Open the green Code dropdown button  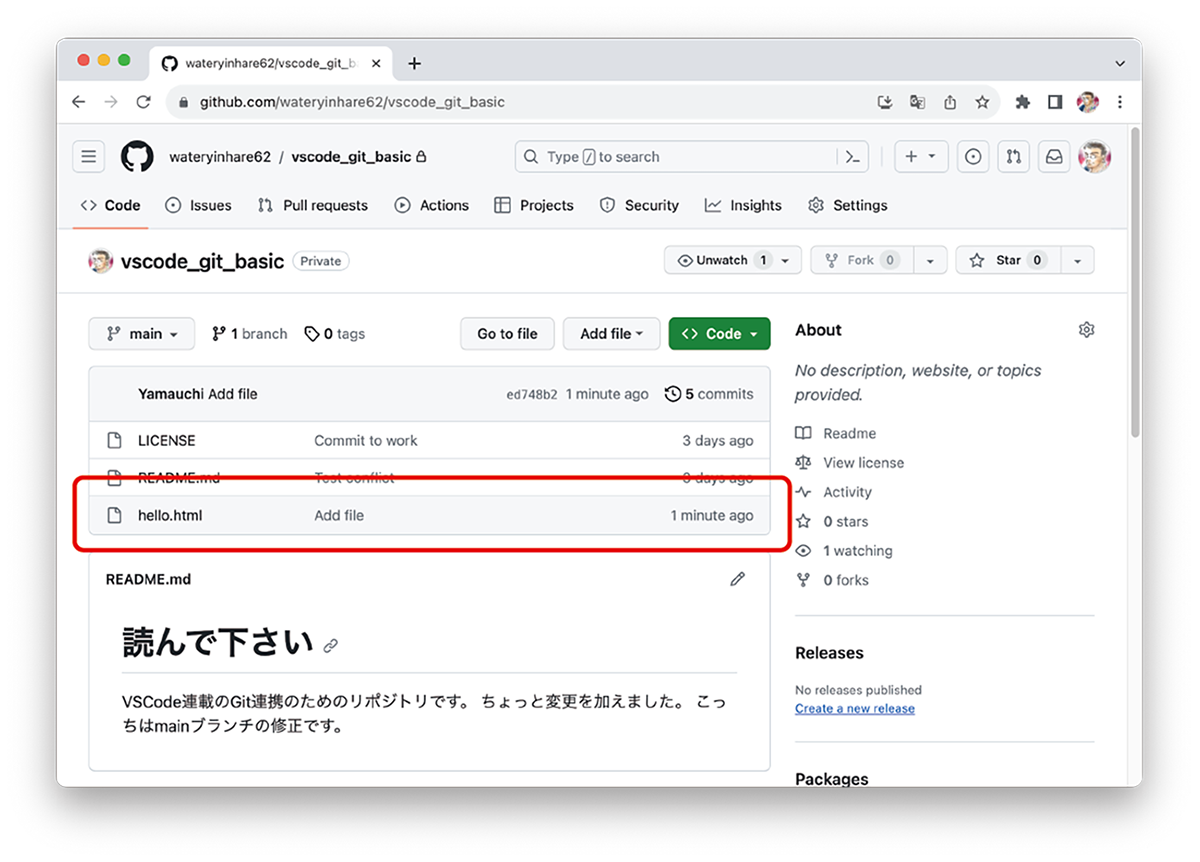click(720, 334)
